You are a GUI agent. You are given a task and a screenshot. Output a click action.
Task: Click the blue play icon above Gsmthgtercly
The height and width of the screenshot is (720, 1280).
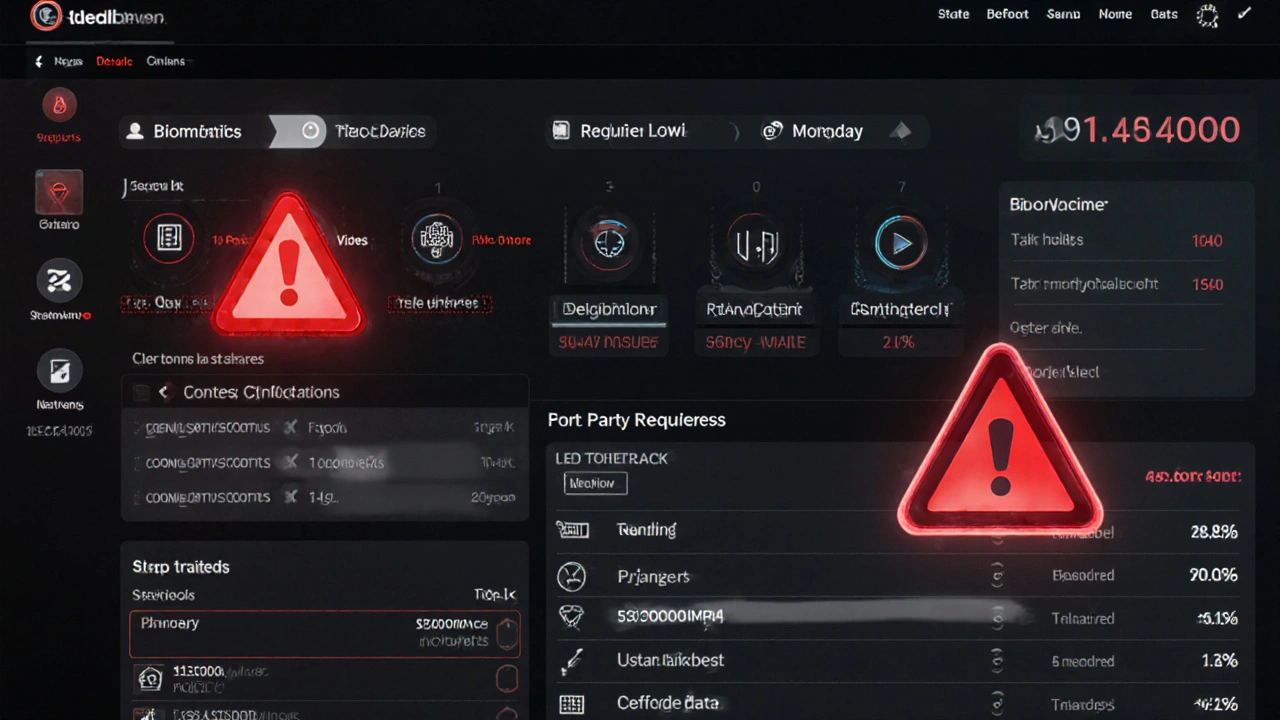tap(900, 243)
